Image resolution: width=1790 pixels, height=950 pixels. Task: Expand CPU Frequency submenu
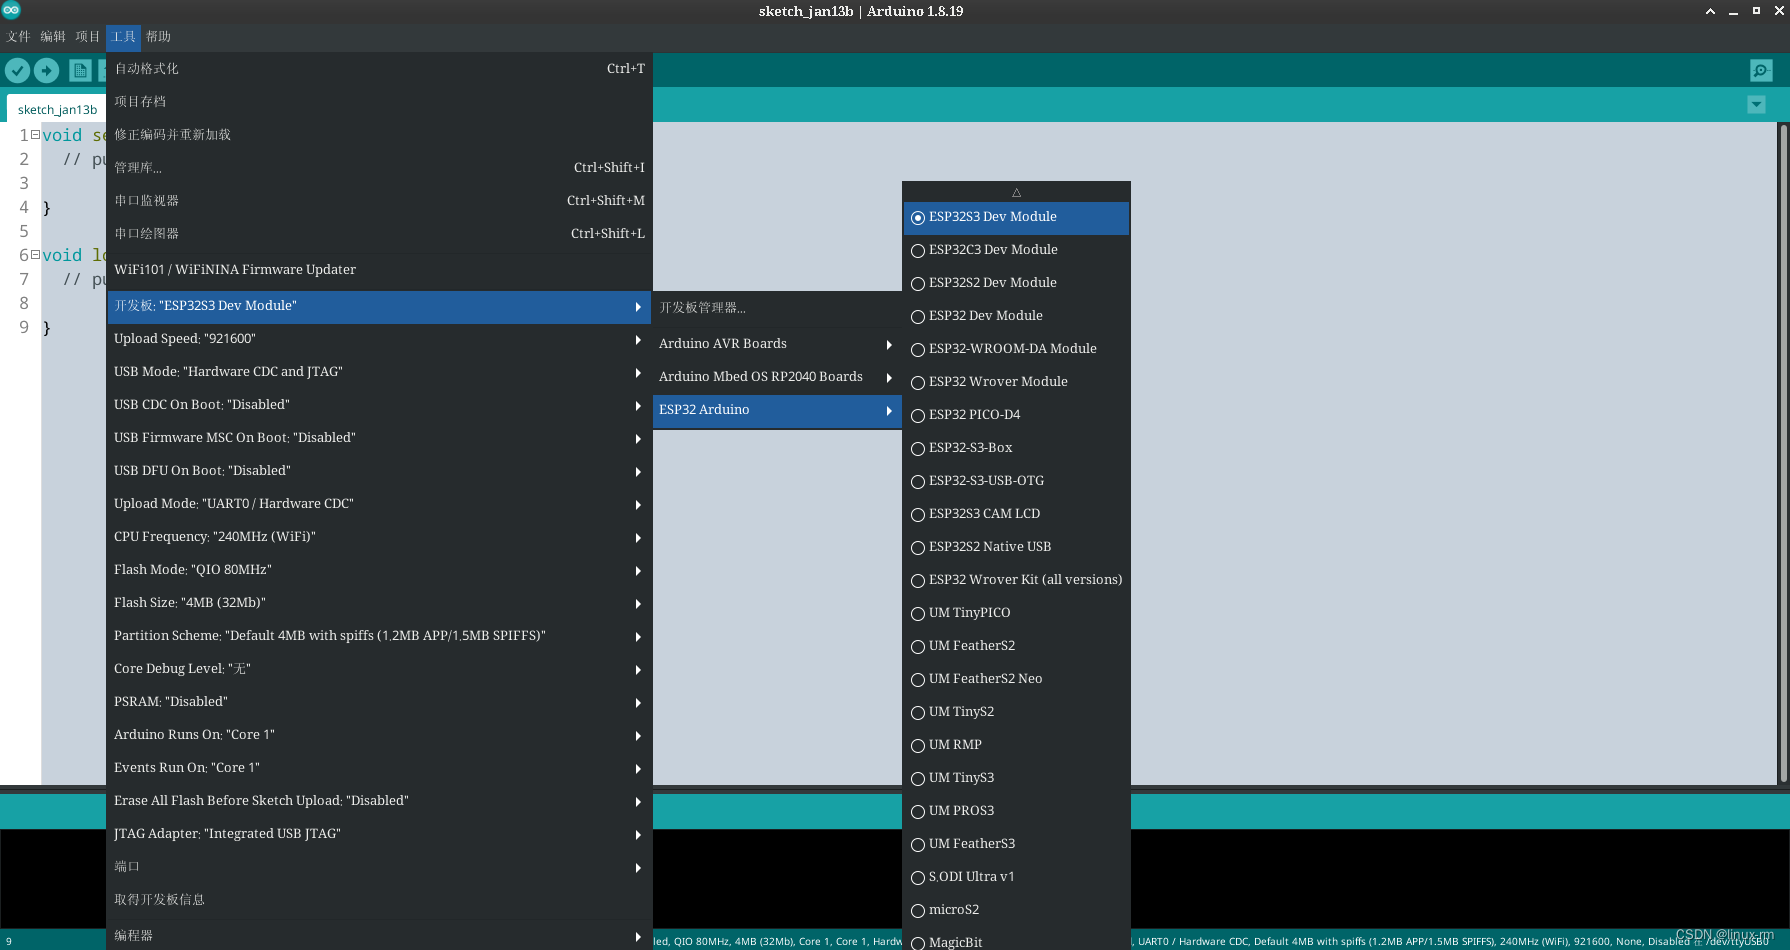tap(379, 537)
